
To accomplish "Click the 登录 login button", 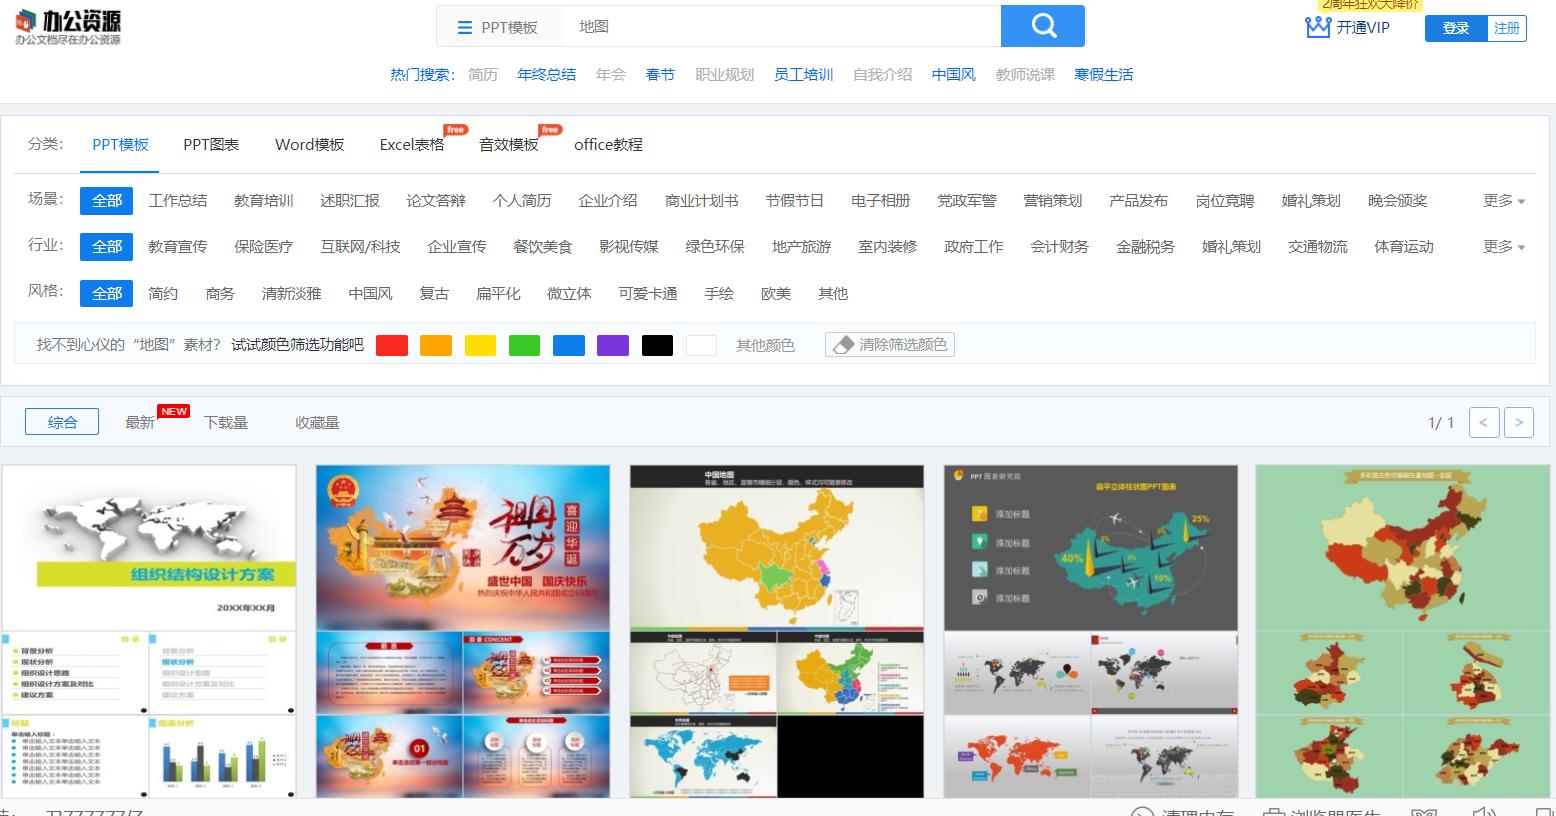I will 1456,28.
